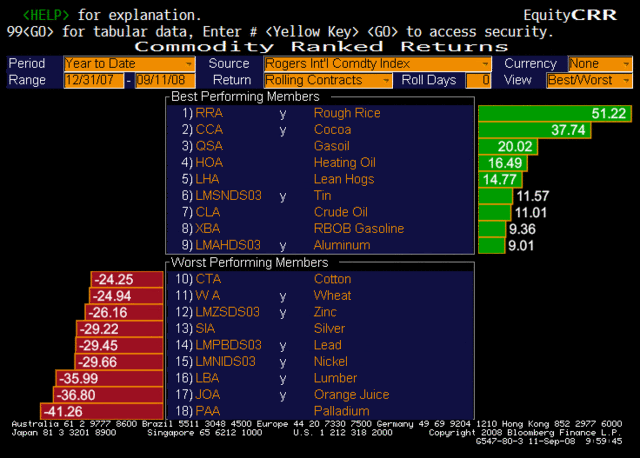
Task: Click the green 51.22 return bar
Action: 555,114
